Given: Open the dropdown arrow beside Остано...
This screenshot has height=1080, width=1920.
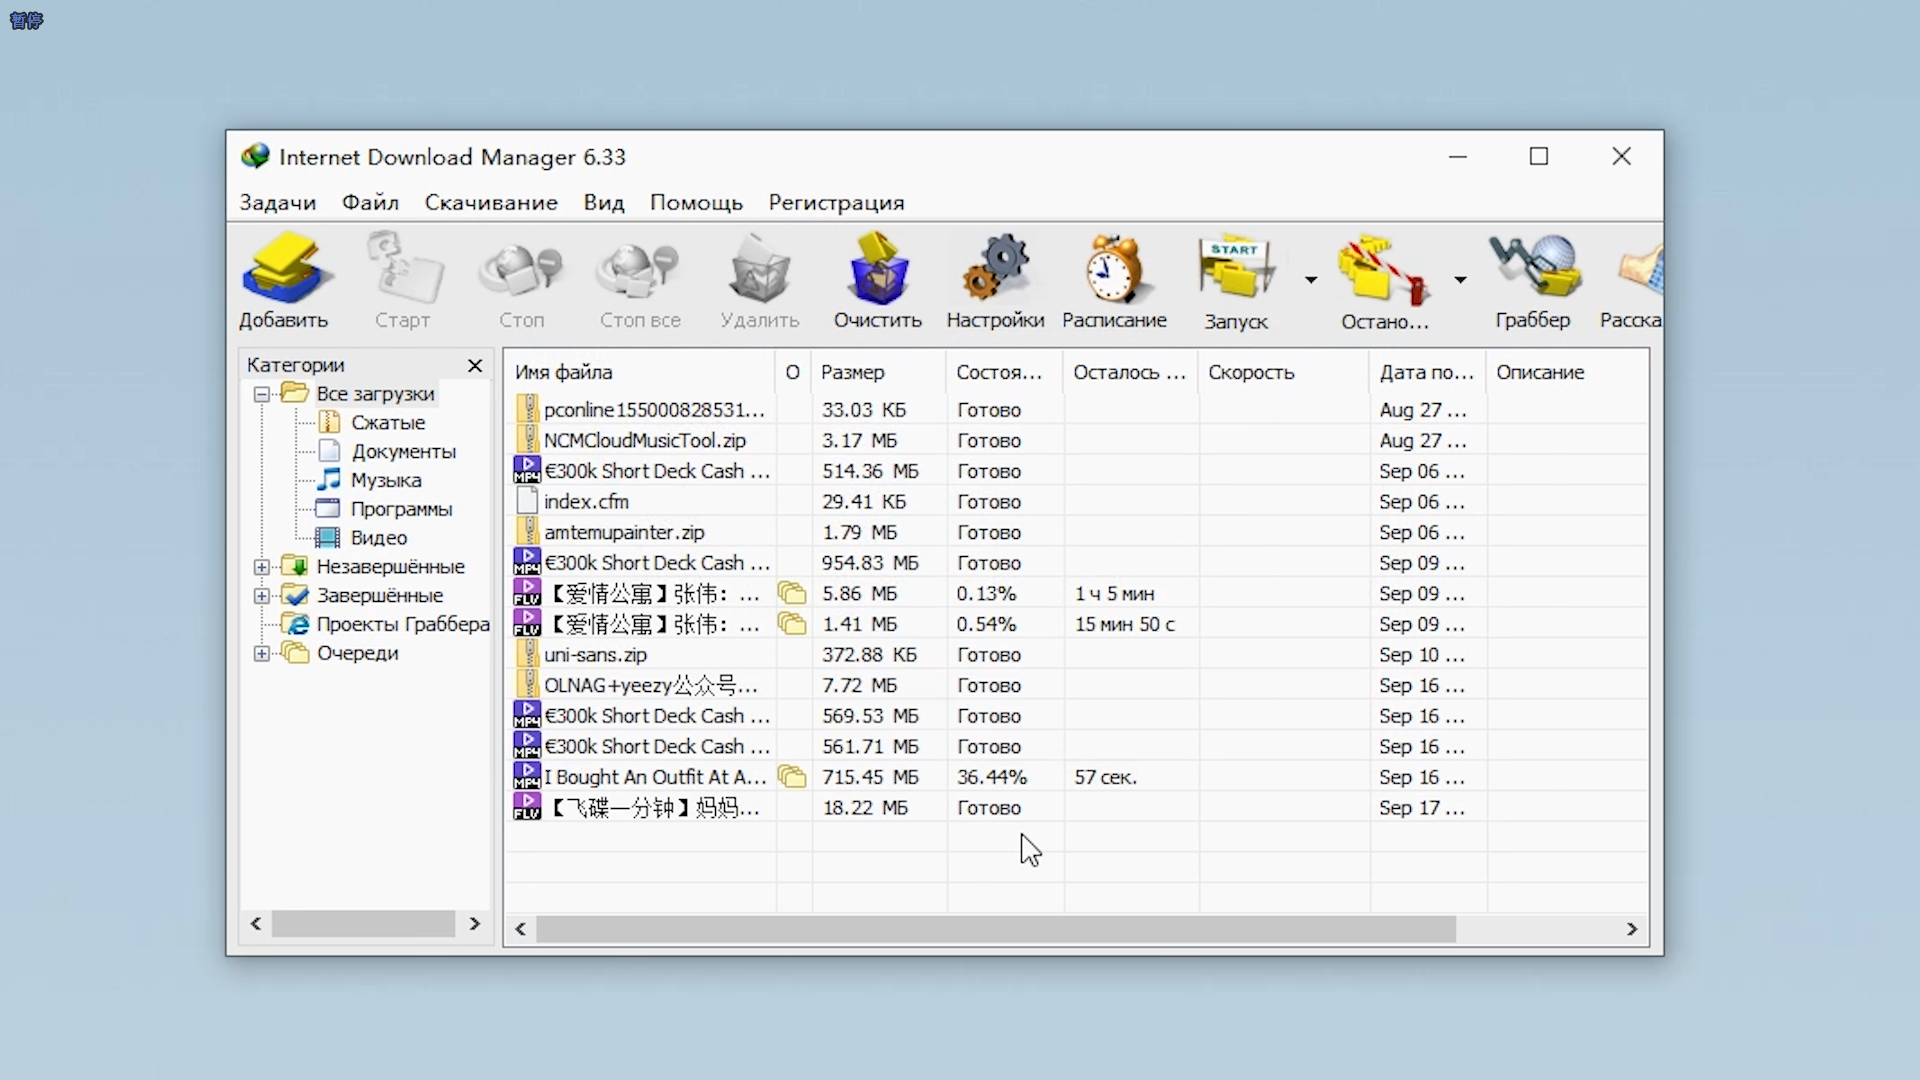Looking at the screenshot, I should click(1460, 280).
